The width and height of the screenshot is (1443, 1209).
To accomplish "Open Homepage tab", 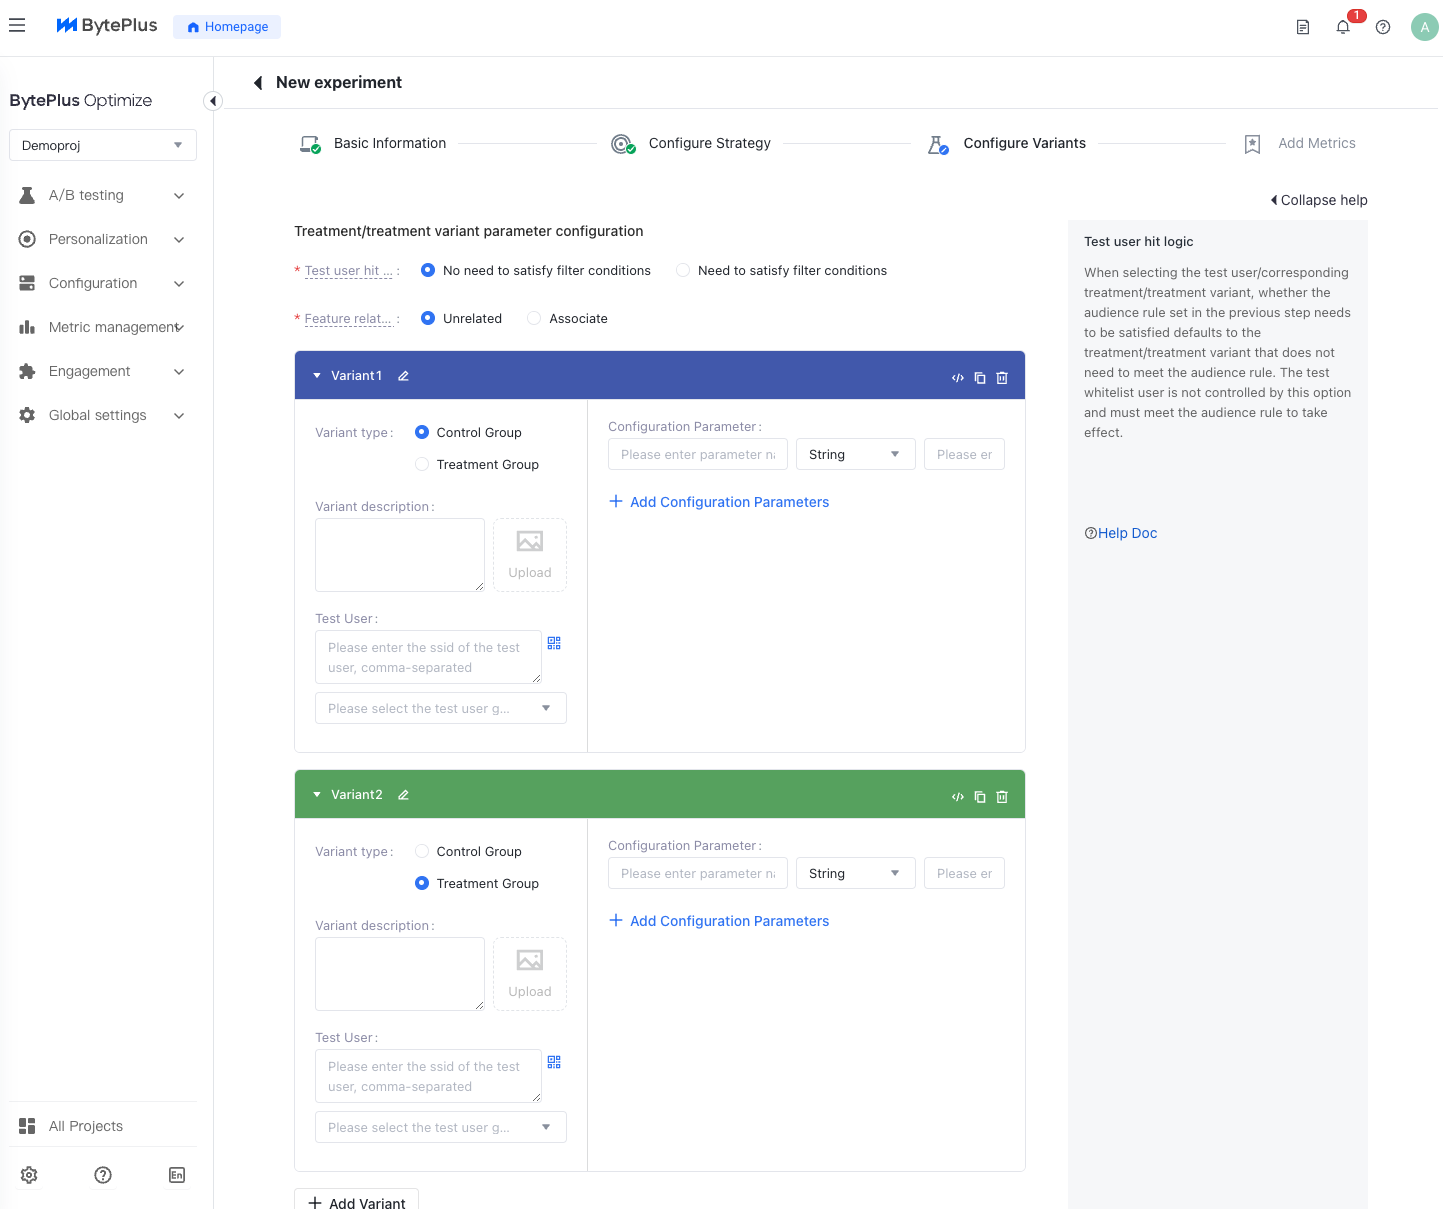I will (x=227, y=27).
